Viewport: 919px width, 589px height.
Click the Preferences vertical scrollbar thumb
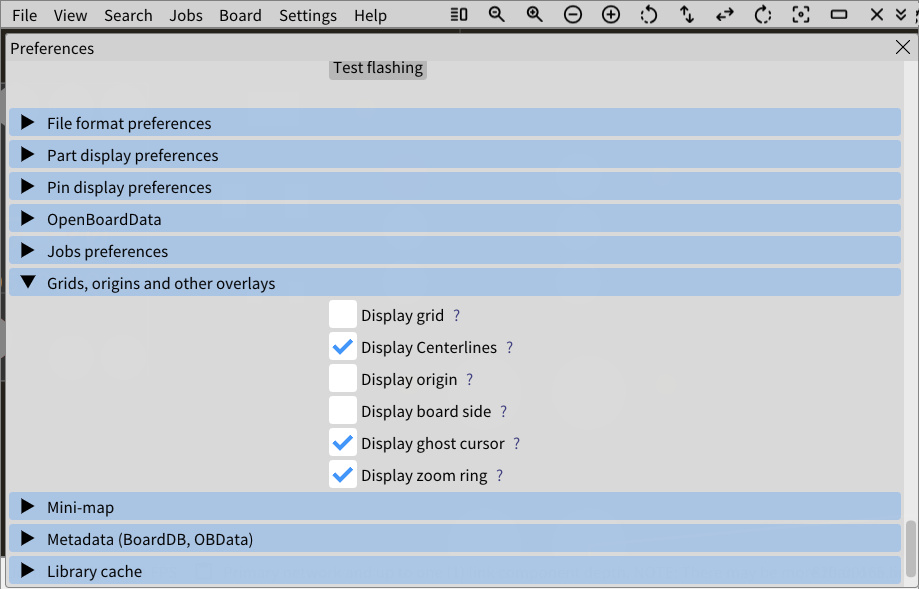pos(910,548)
